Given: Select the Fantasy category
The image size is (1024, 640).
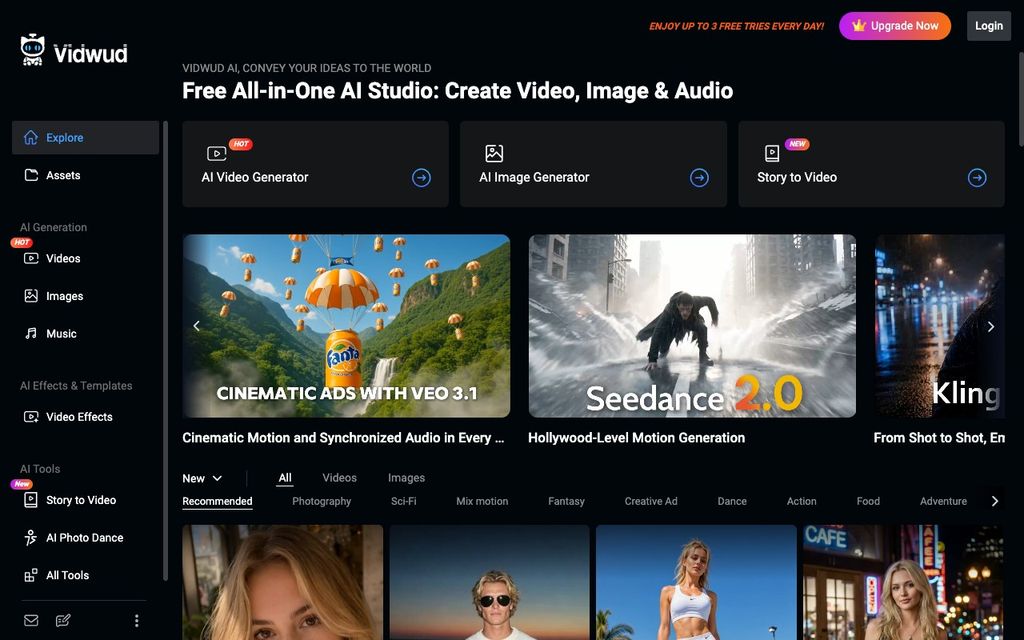Looking at the screenshot, I should [x=566, y=502].
